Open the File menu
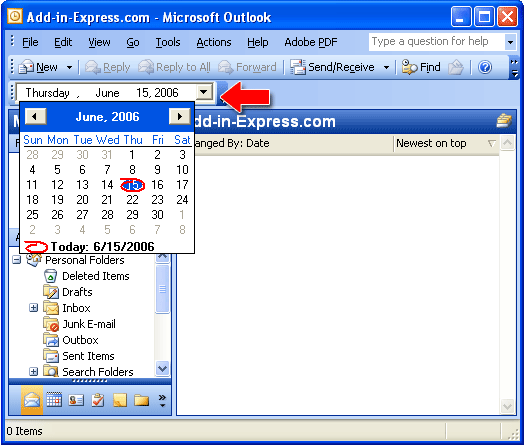The width and height of the screenshot is (524, 445). coord(30,42)
